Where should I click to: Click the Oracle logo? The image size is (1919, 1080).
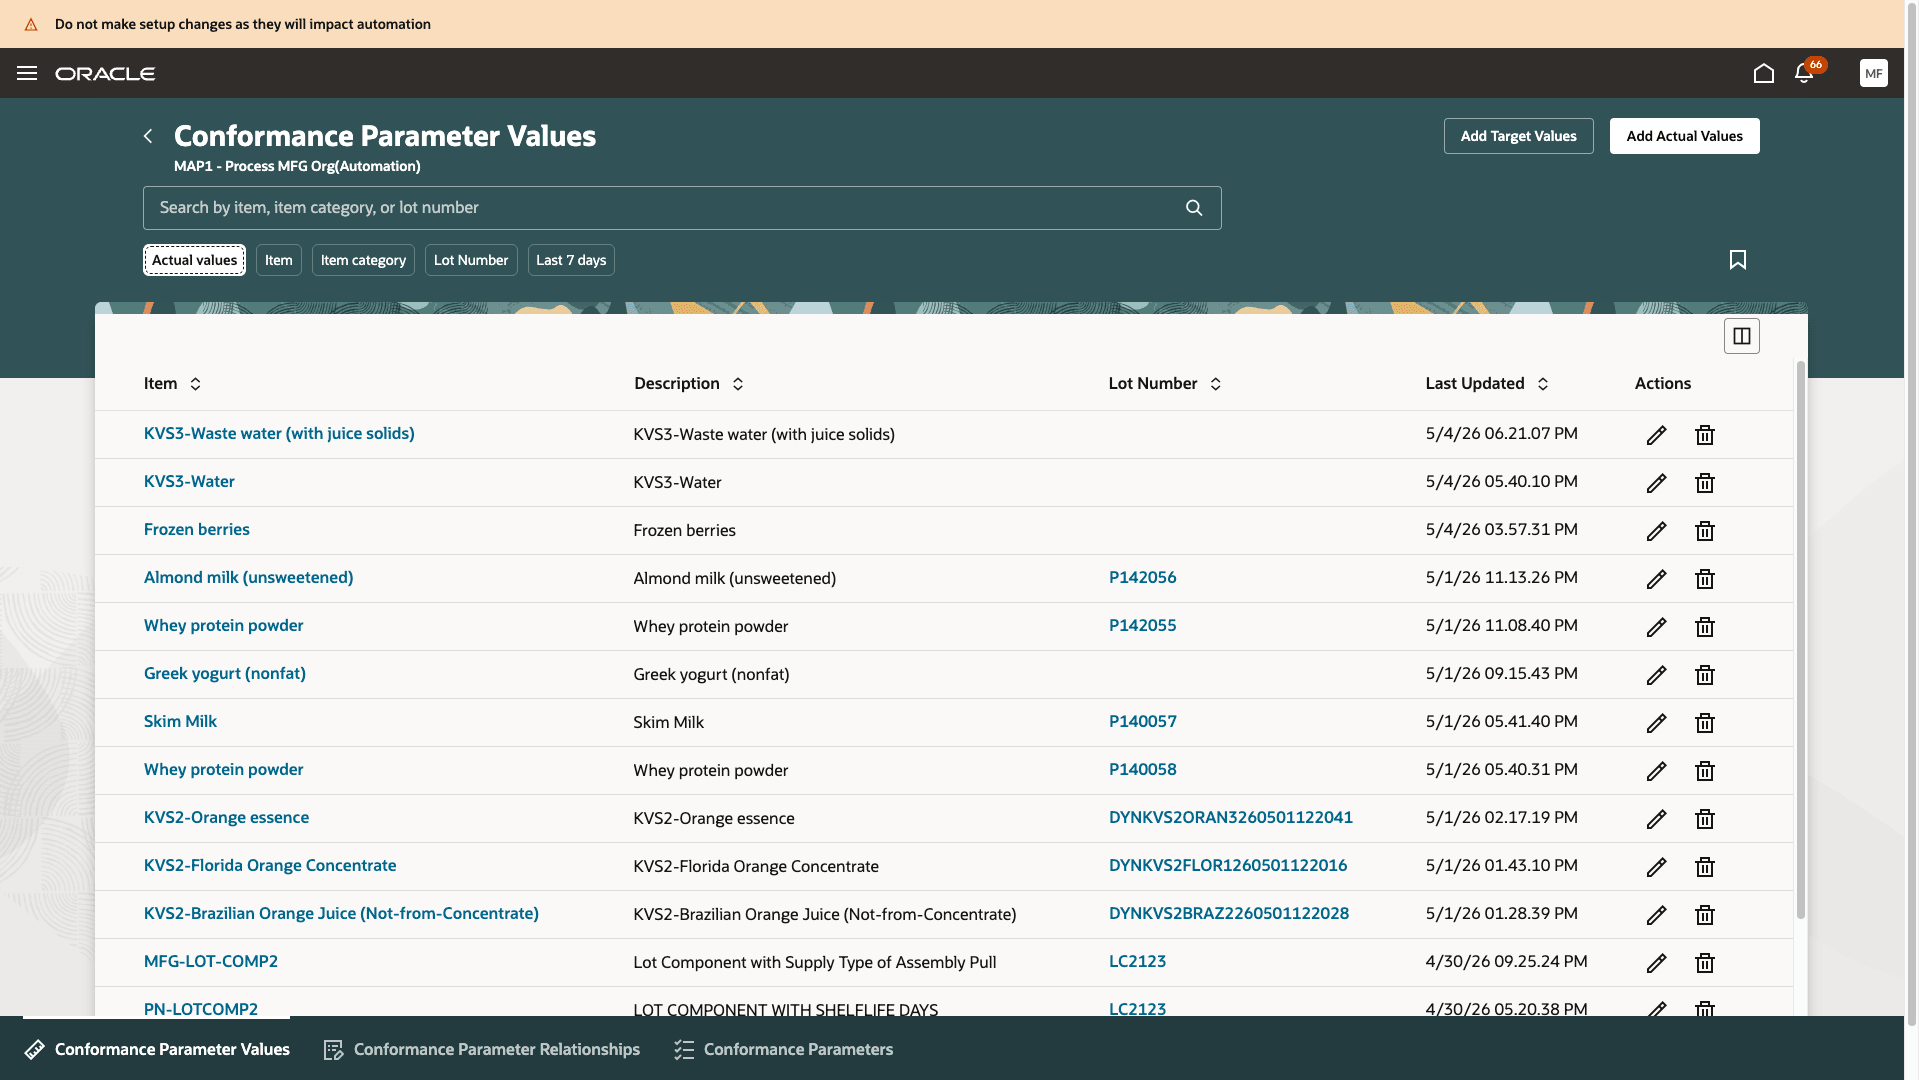[x=105, y=73]
